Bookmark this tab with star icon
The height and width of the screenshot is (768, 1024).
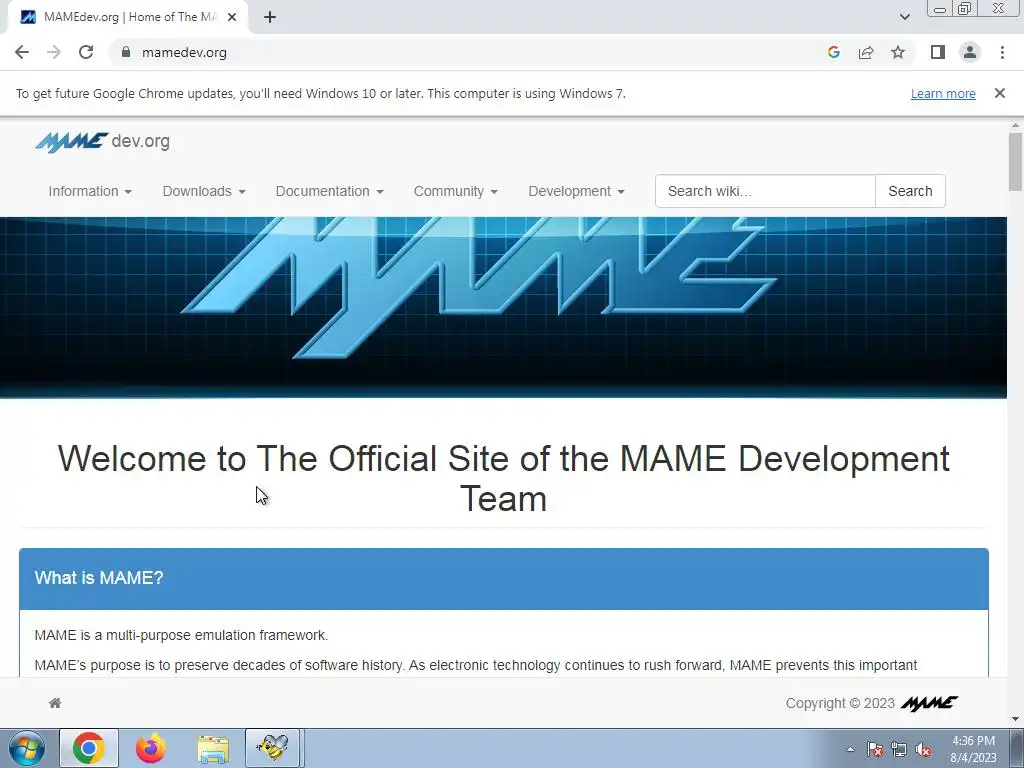click(898, 52)
